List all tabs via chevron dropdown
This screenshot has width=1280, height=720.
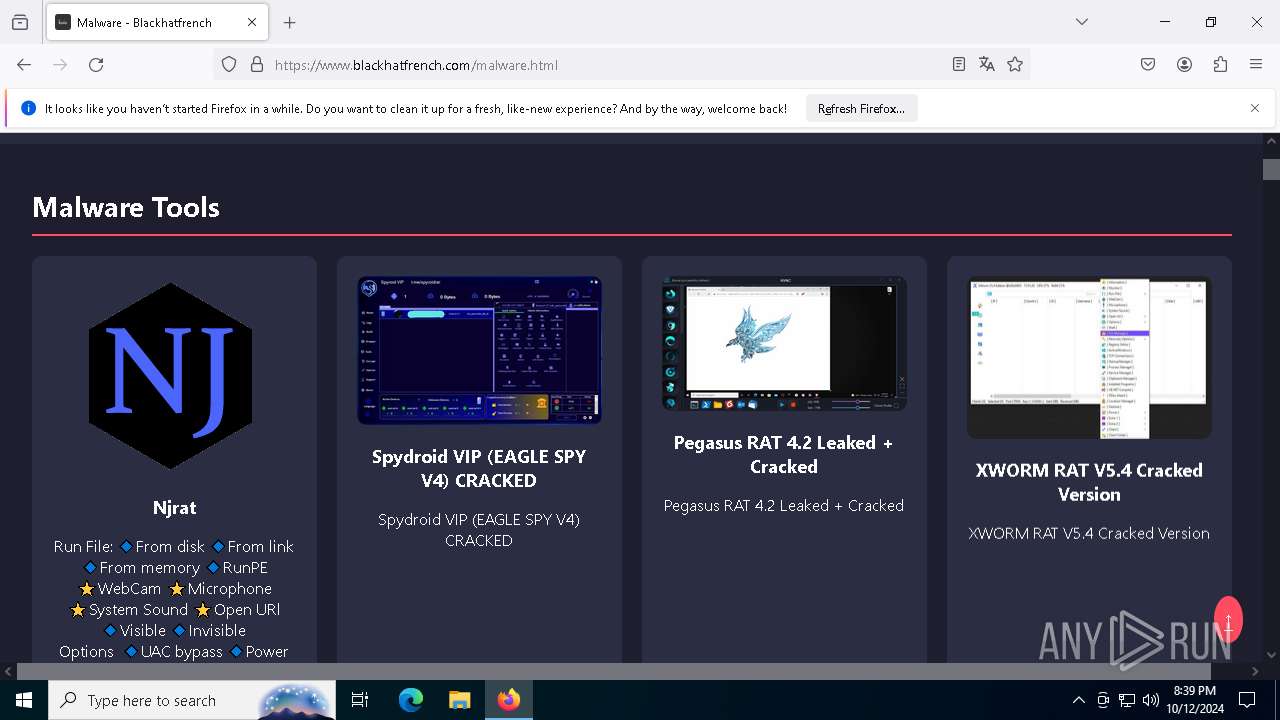point(1082,22)
